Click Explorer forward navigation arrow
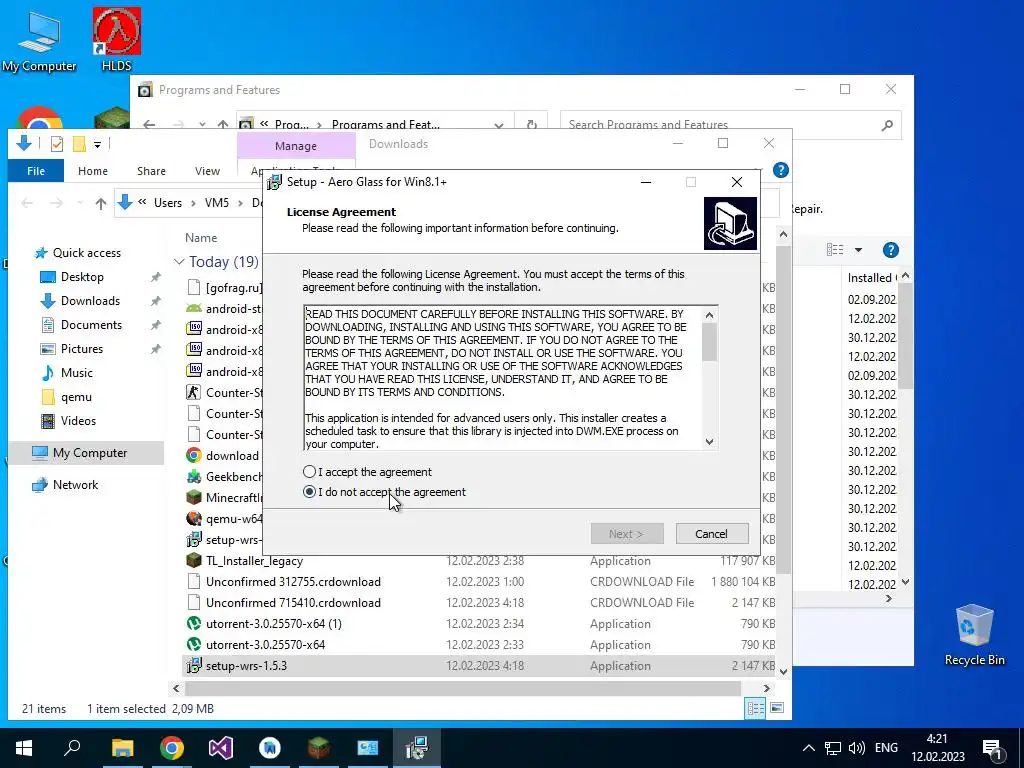The height and width of the screenshot is (768, 1024). [x=57, y=203]
